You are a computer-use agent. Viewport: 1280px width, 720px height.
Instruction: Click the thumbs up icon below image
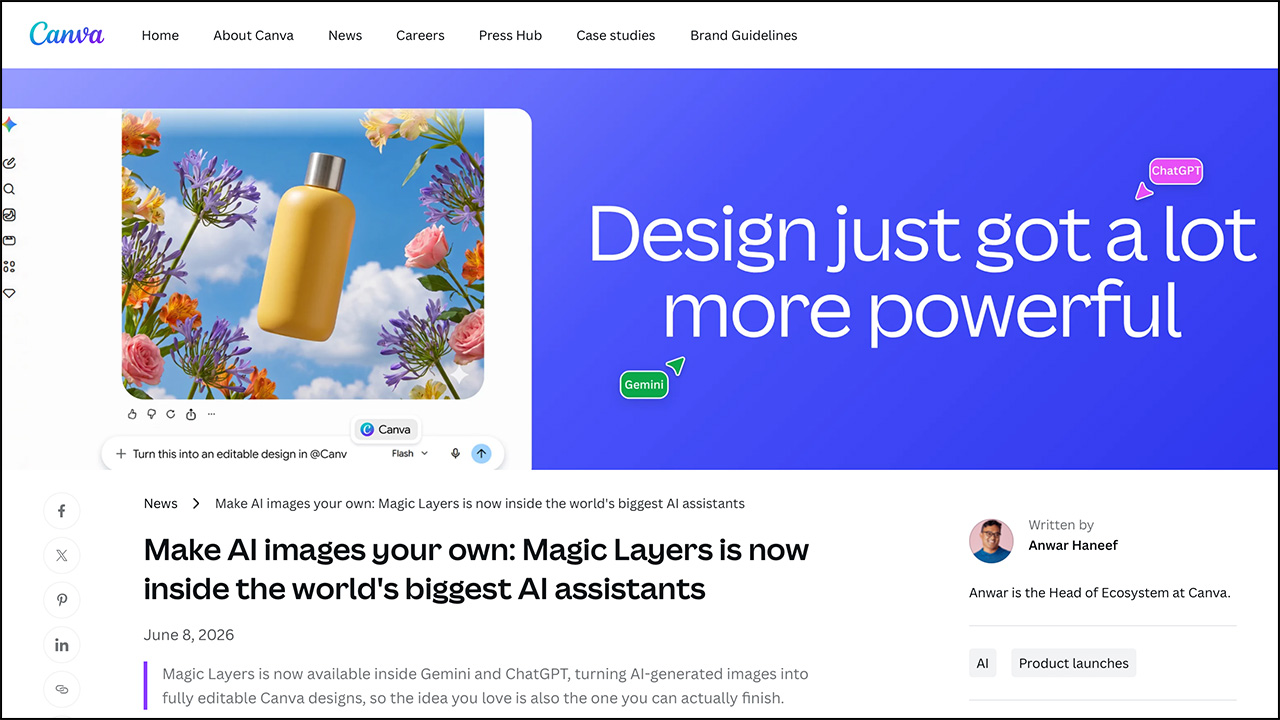[132, 414]
